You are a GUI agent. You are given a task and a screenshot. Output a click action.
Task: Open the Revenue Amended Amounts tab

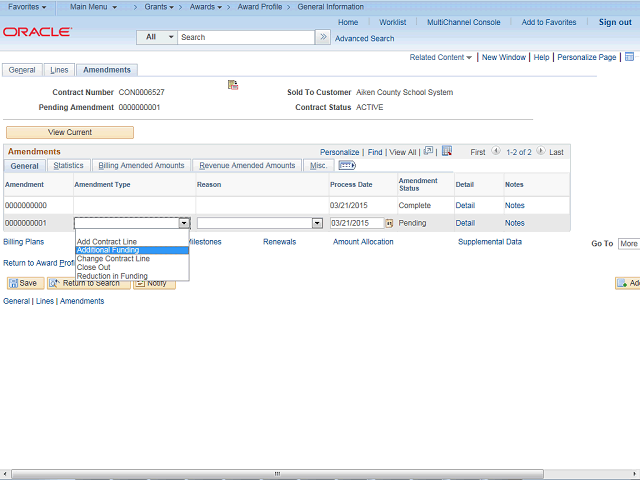pos(247,165)
